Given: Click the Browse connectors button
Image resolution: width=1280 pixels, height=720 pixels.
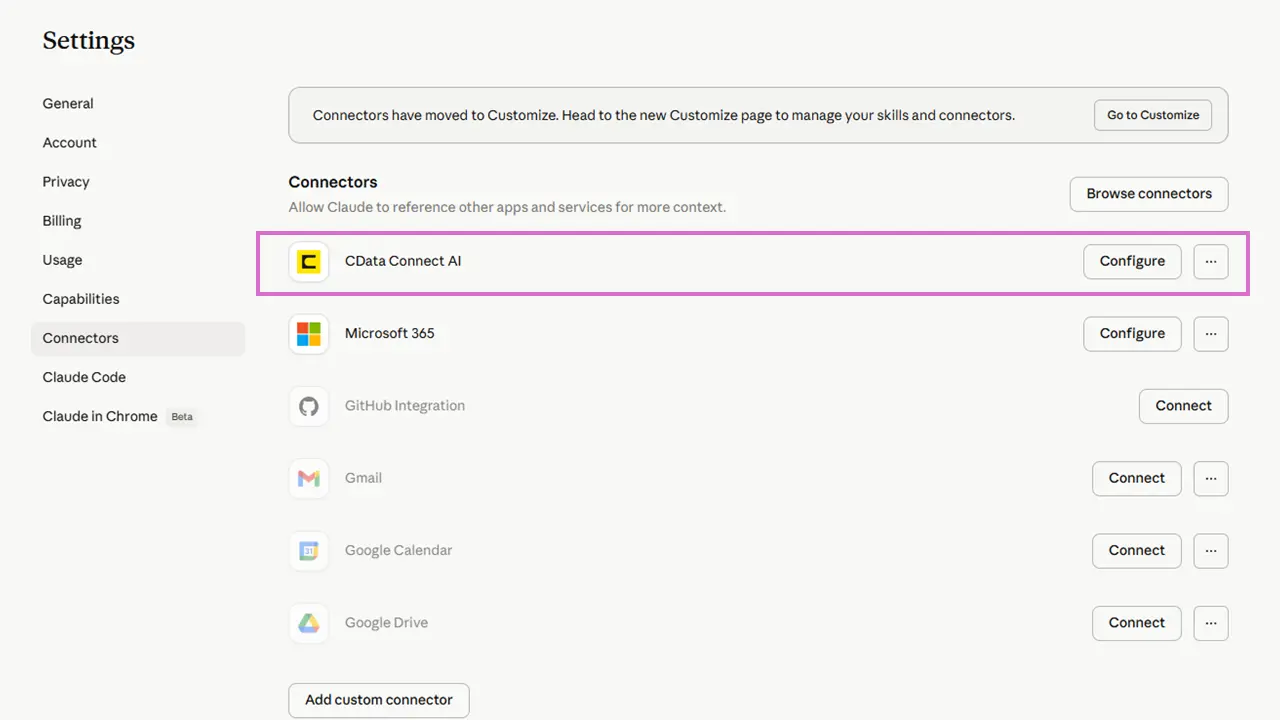Looking at the screenshot, I should (x=1149, y=194).
